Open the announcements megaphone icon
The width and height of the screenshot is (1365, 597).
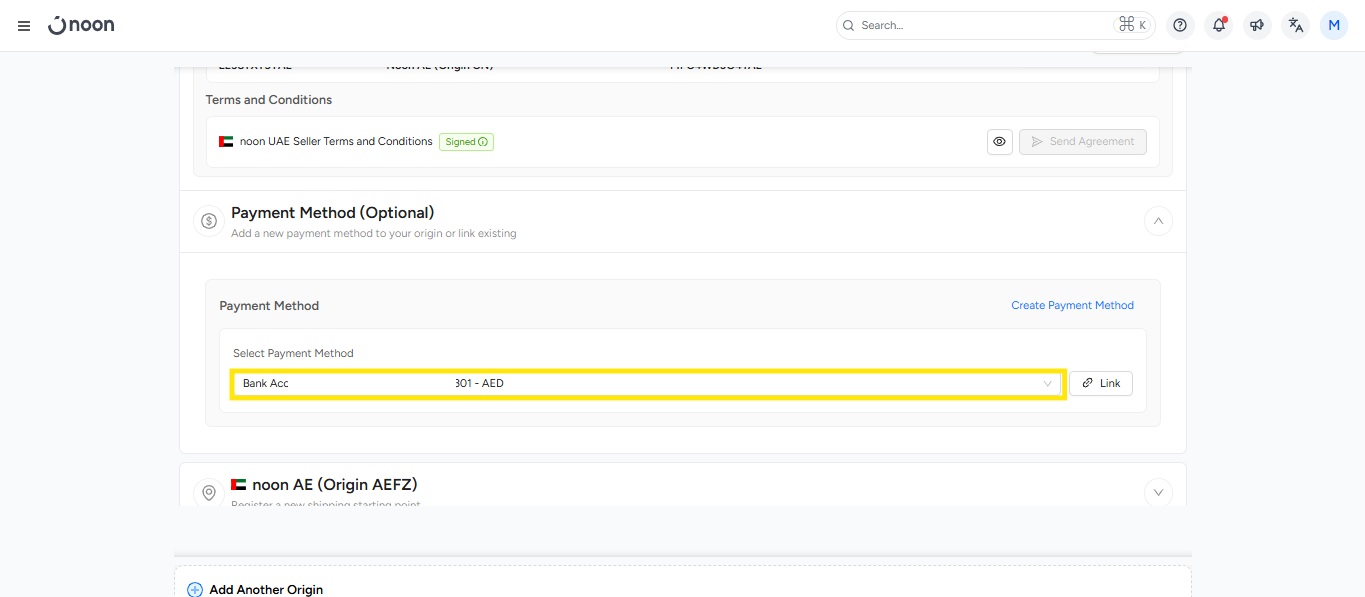[1257, 25]
